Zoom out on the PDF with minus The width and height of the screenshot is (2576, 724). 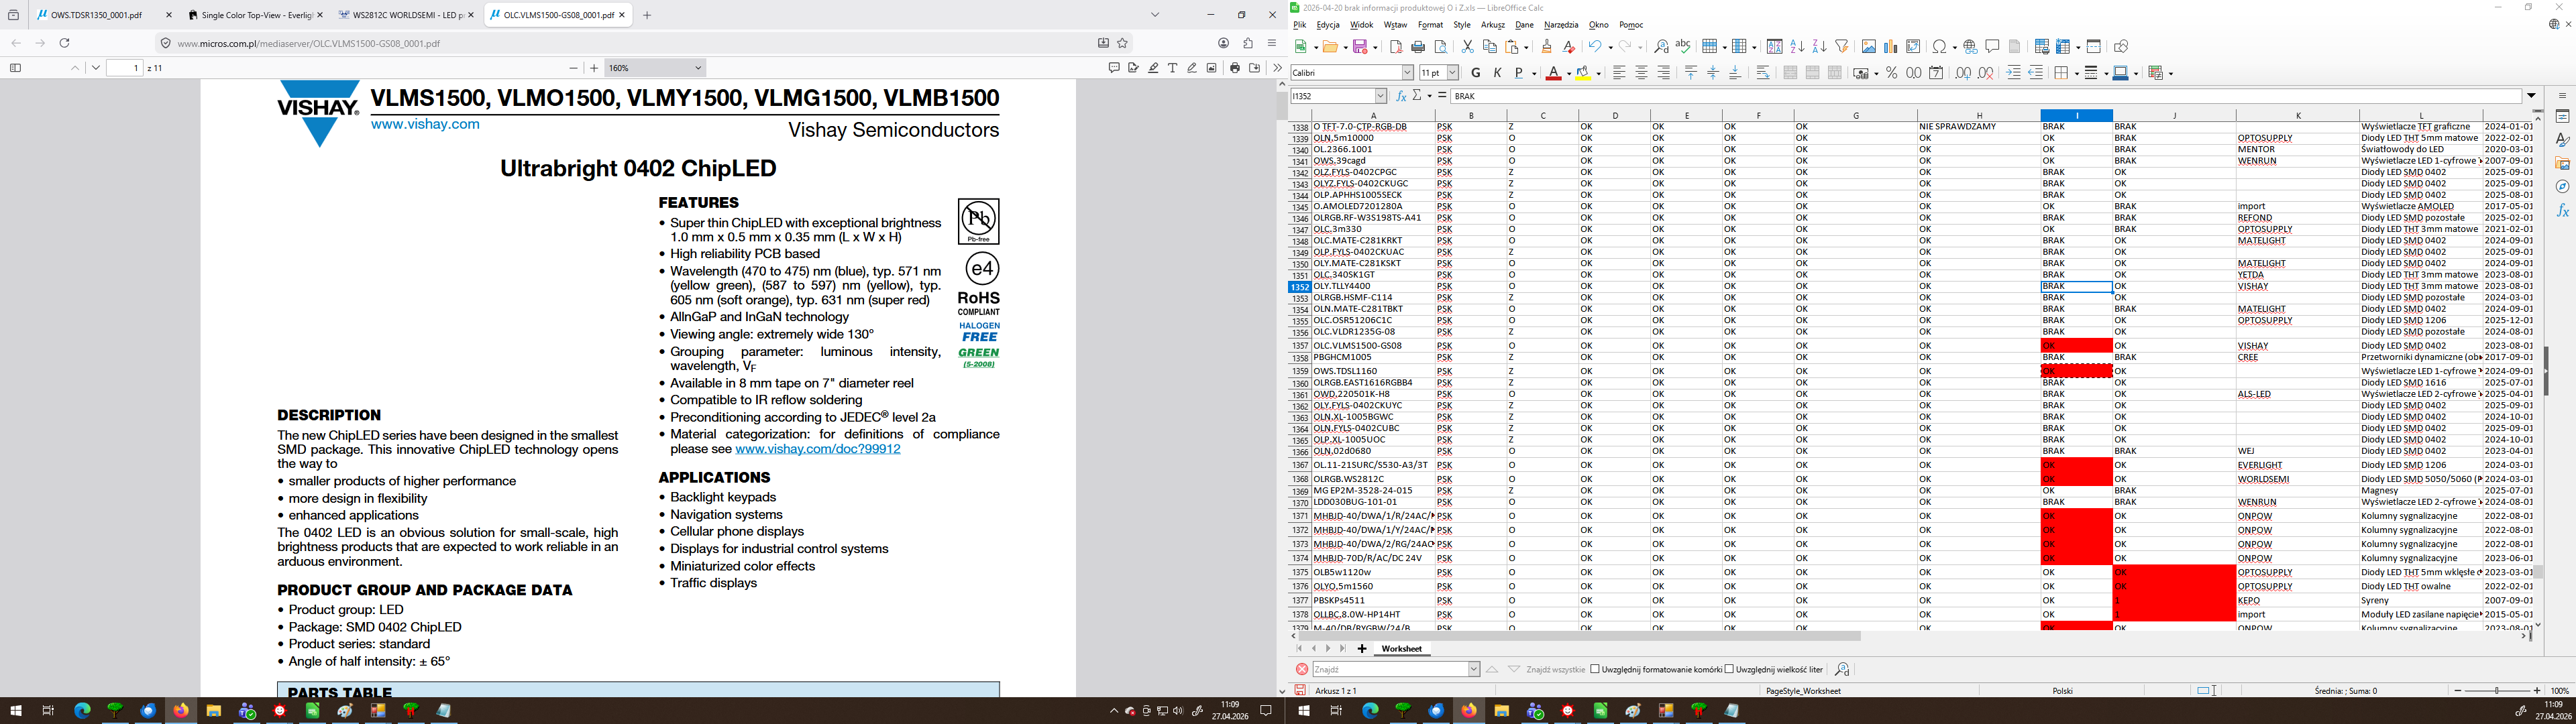pos(573,68)
